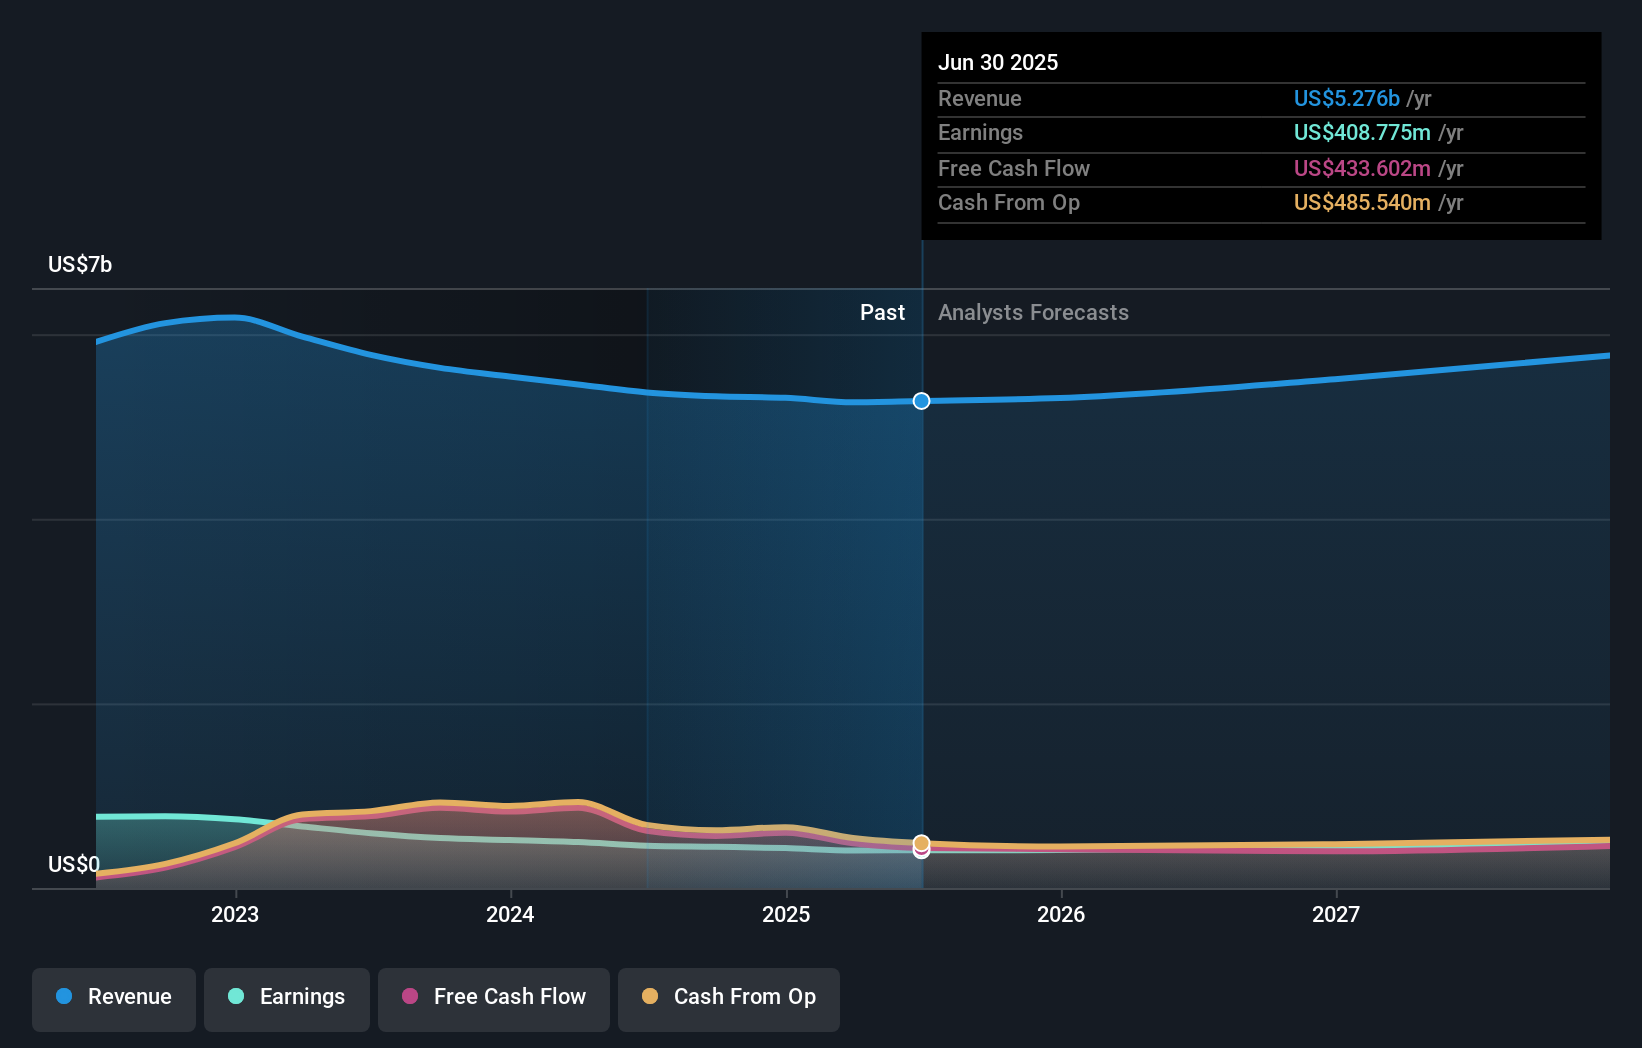Toggle the Revenue legend button
Image resolution: width=1642 pixels, height=1048 pixels.
click(114, 999)
